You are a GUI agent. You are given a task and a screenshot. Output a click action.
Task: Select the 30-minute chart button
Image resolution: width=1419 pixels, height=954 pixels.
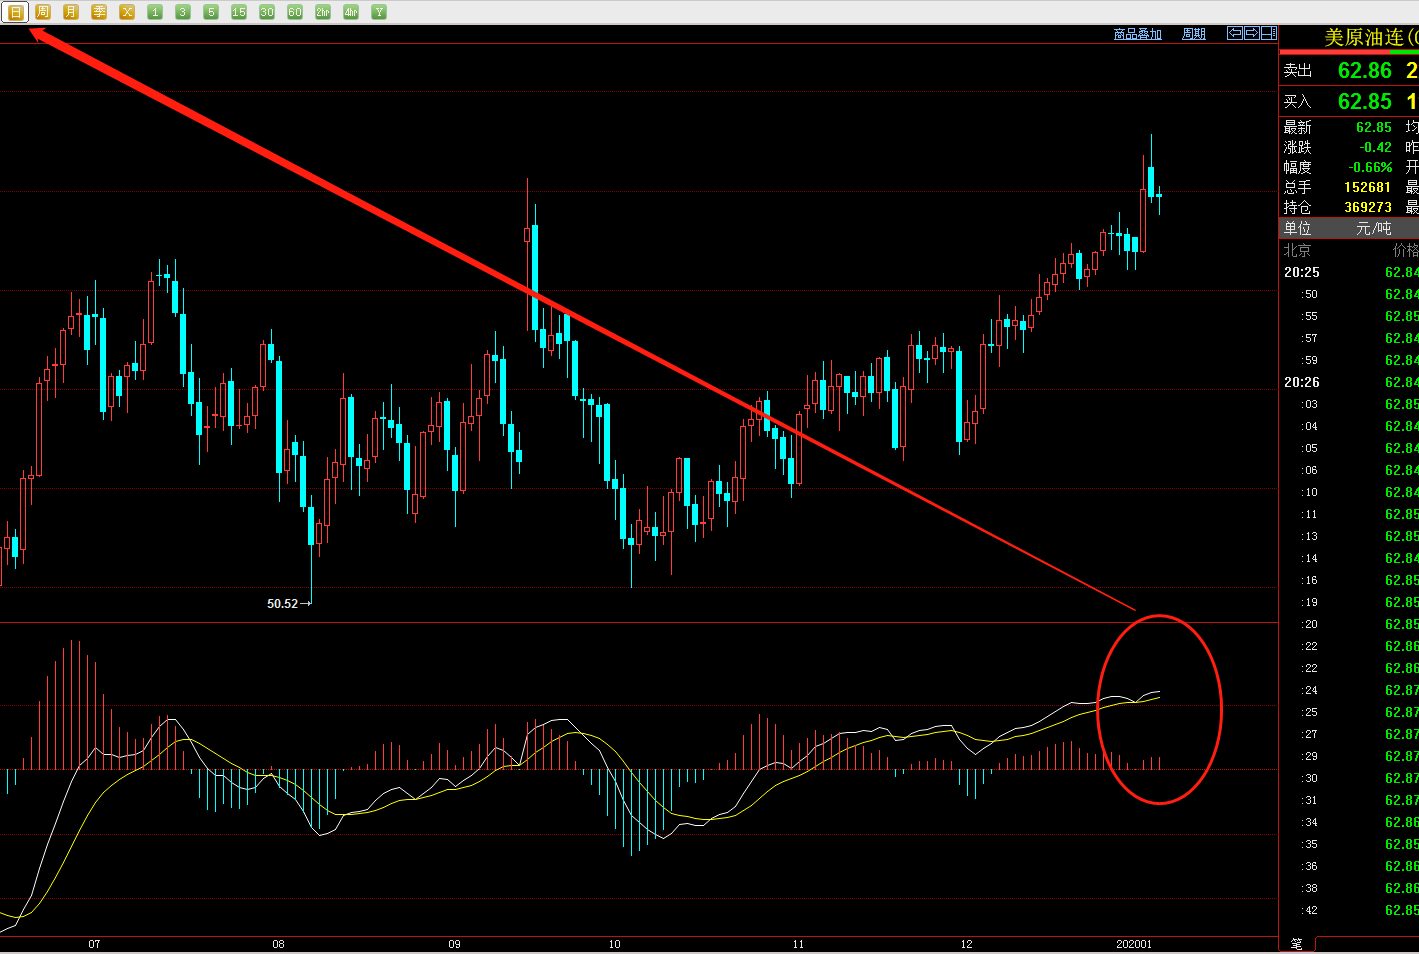coord(267,12)
